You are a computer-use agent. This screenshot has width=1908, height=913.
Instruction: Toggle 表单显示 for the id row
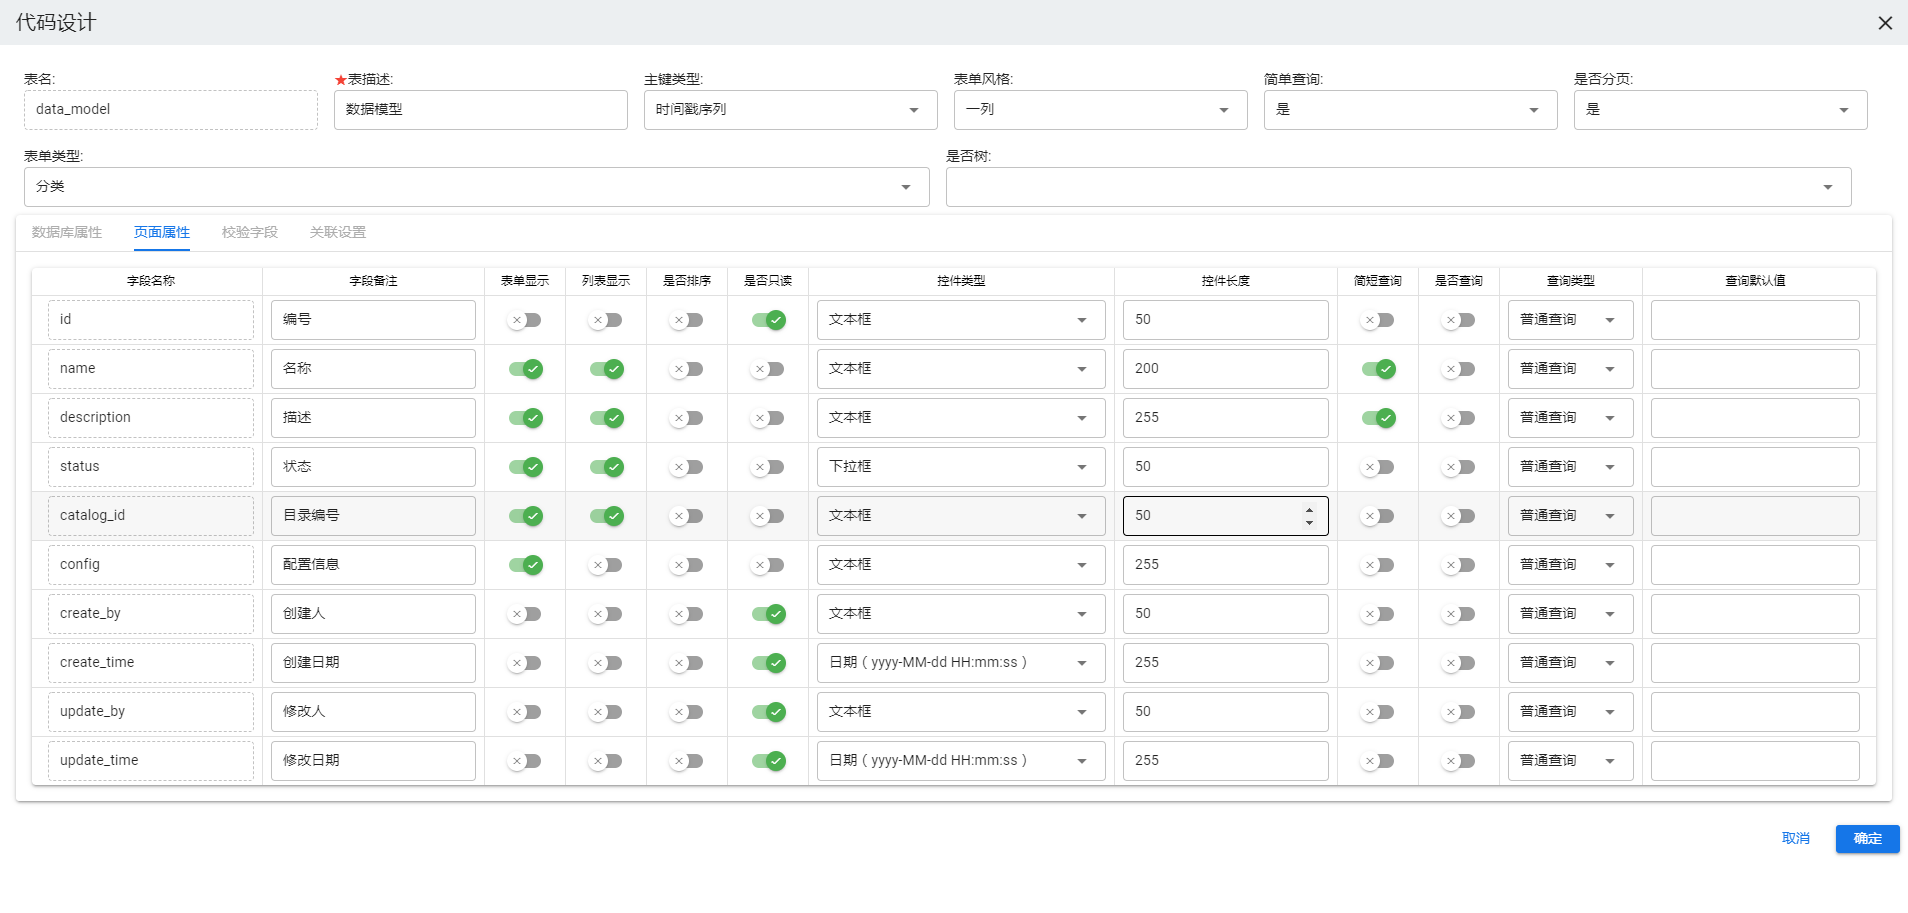pos(525,320)
